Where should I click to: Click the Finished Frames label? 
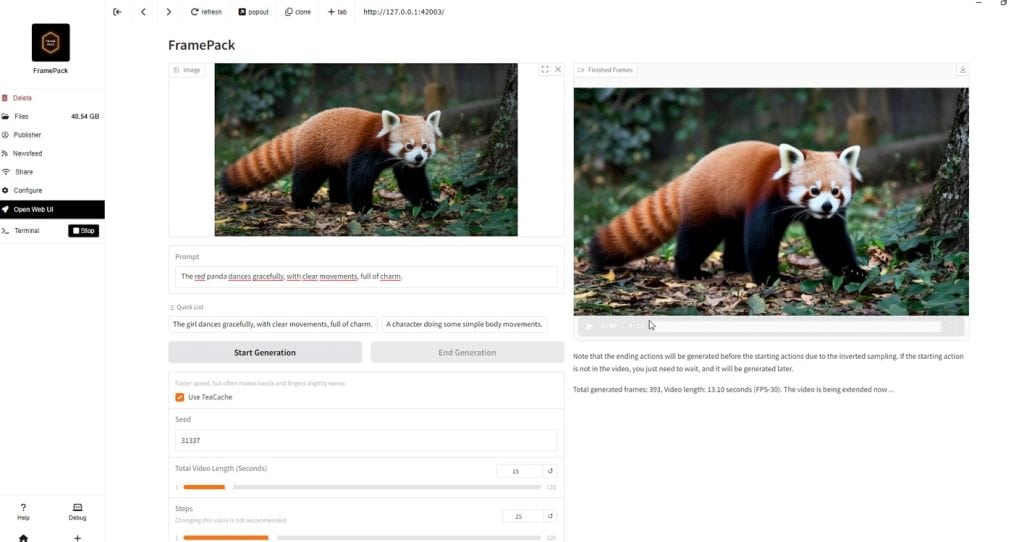click(x=605, y=70)
